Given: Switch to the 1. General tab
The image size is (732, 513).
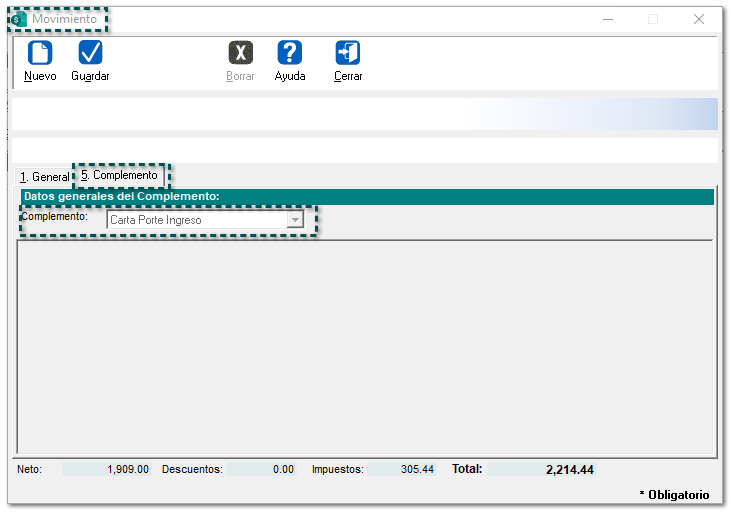Looking at the screenshot, I should 44,177.
